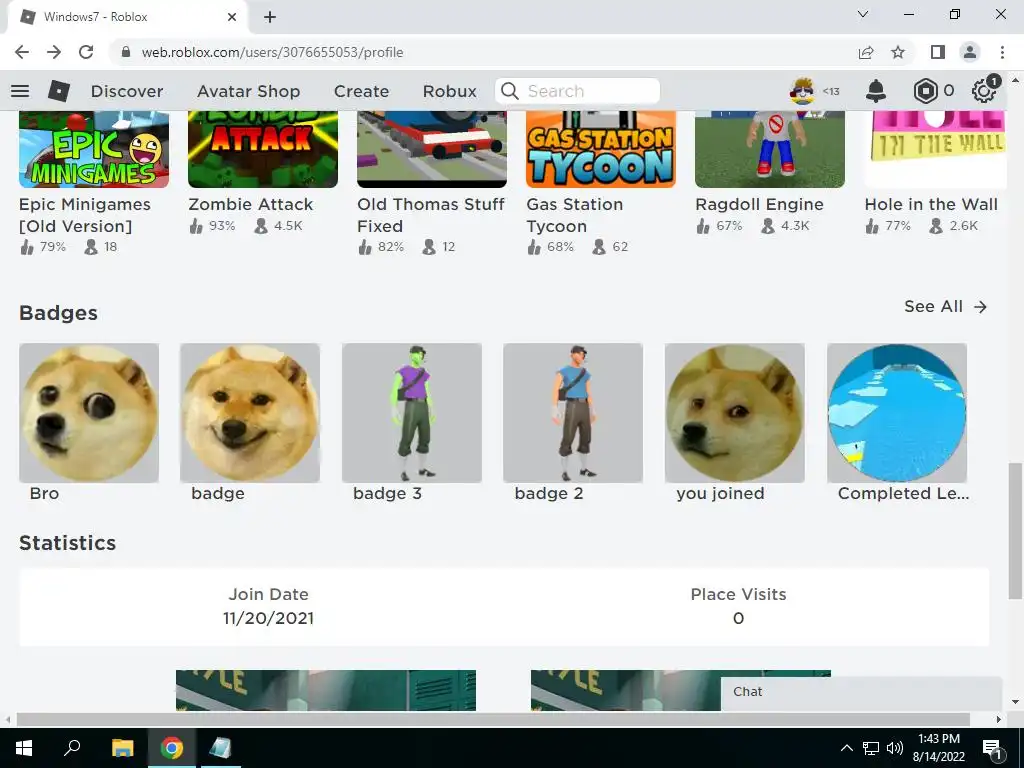Select the Windows7 - Roblox tab

click(127, 17)
